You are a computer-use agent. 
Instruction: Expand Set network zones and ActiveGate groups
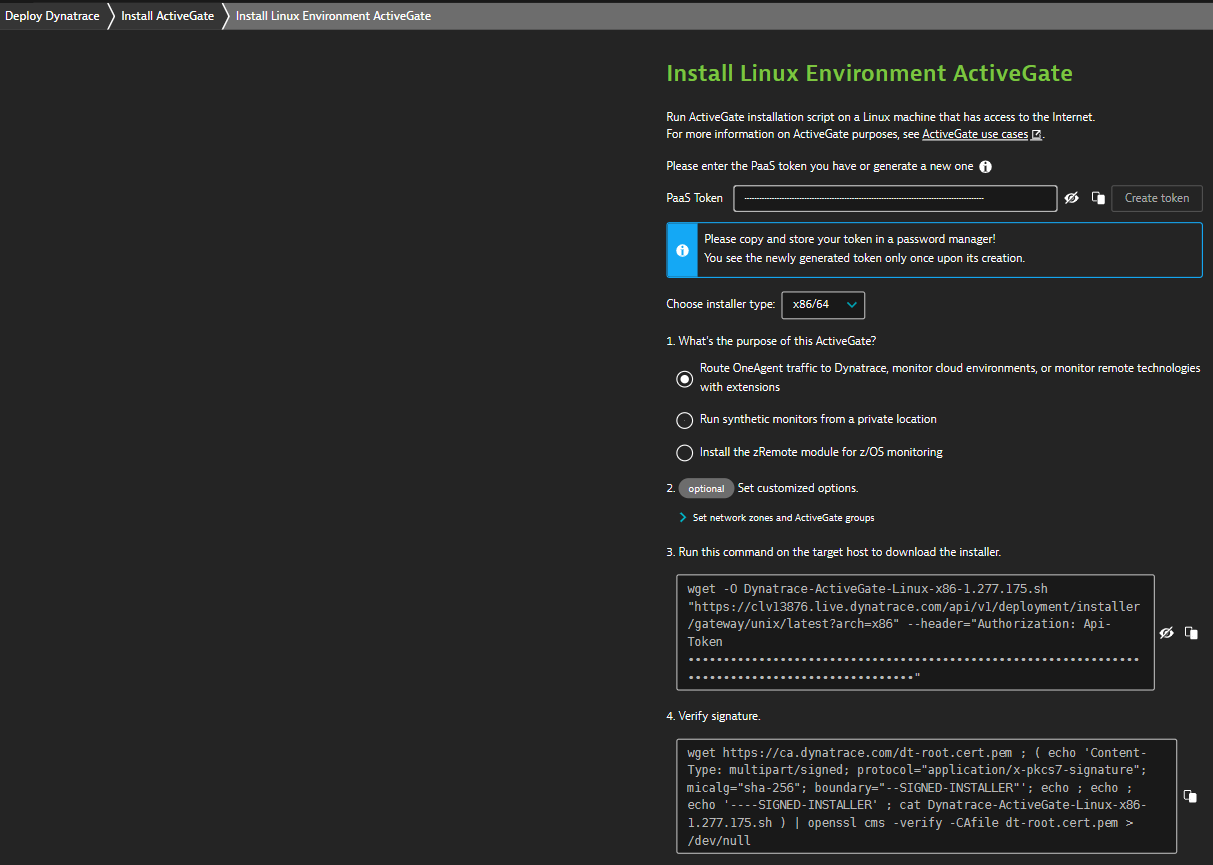click(783, 518)
